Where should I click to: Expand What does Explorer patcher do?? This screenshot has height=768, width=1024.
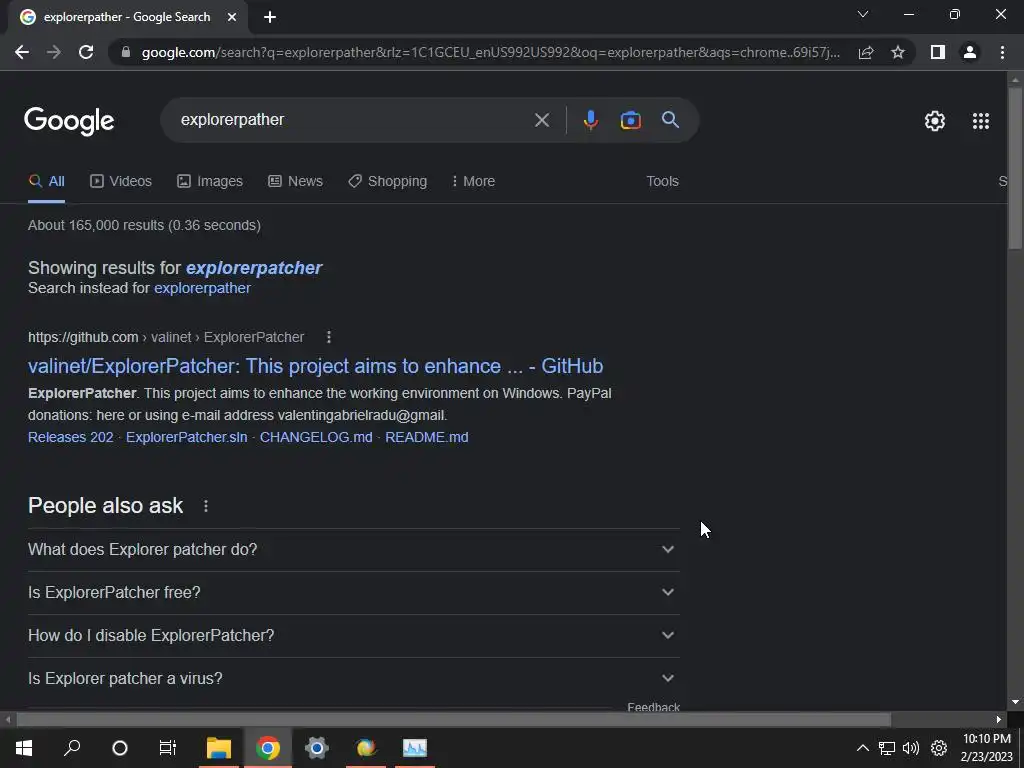pos(353,550)
